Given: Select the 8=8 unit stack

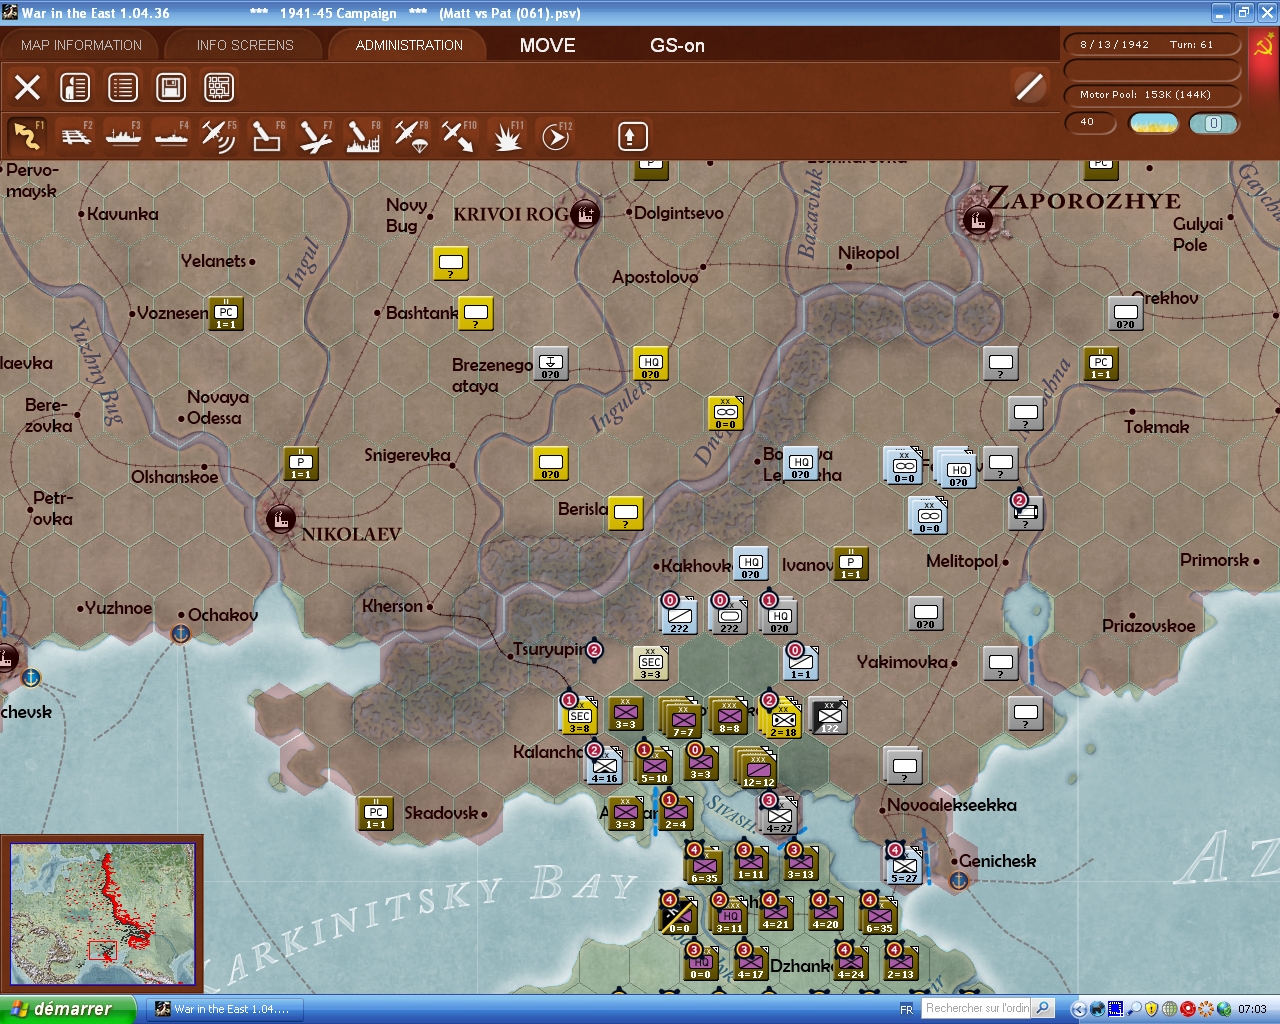Looking at the screenshot, I should tap(729, 716).
